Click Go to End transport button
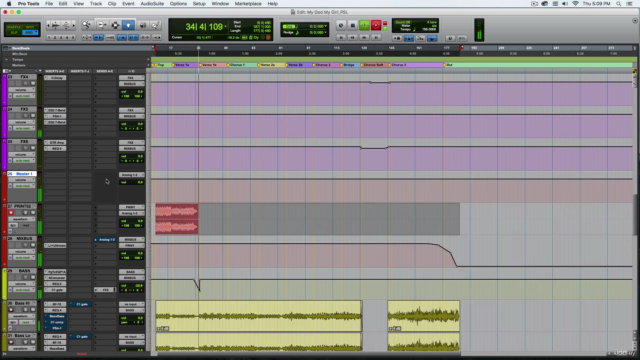 click(x=376, y=38)
